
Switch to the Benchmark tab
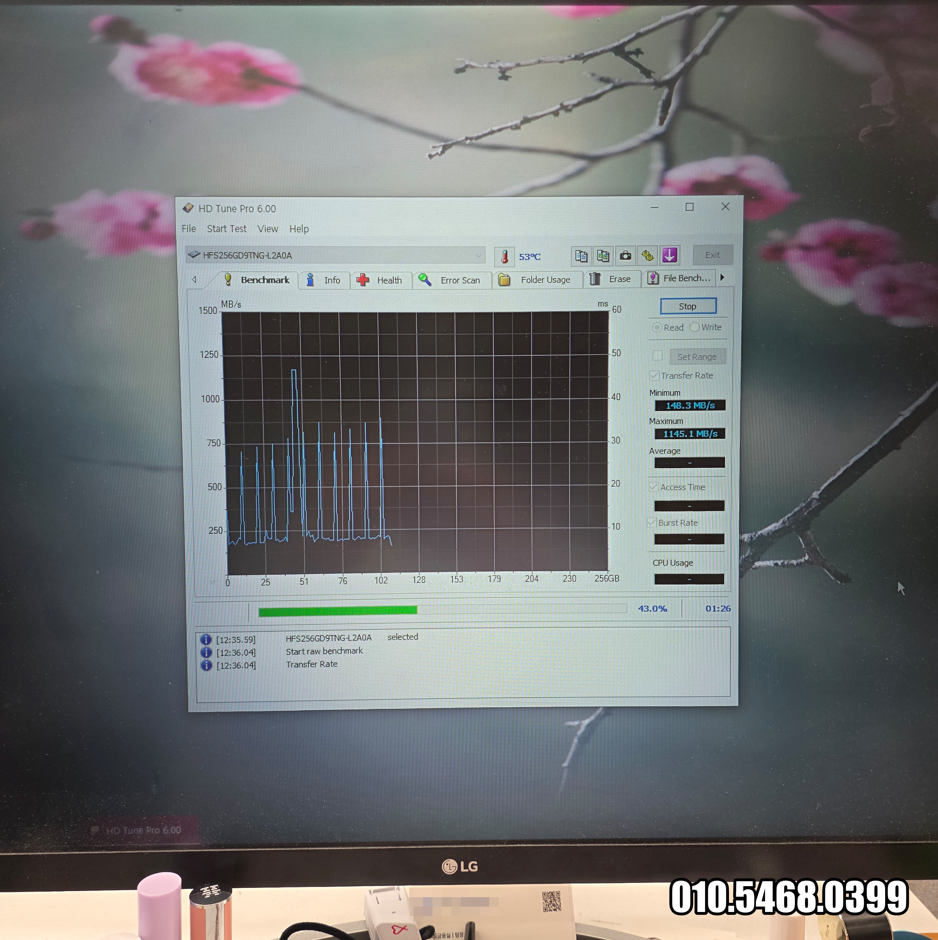click(257, 279)
